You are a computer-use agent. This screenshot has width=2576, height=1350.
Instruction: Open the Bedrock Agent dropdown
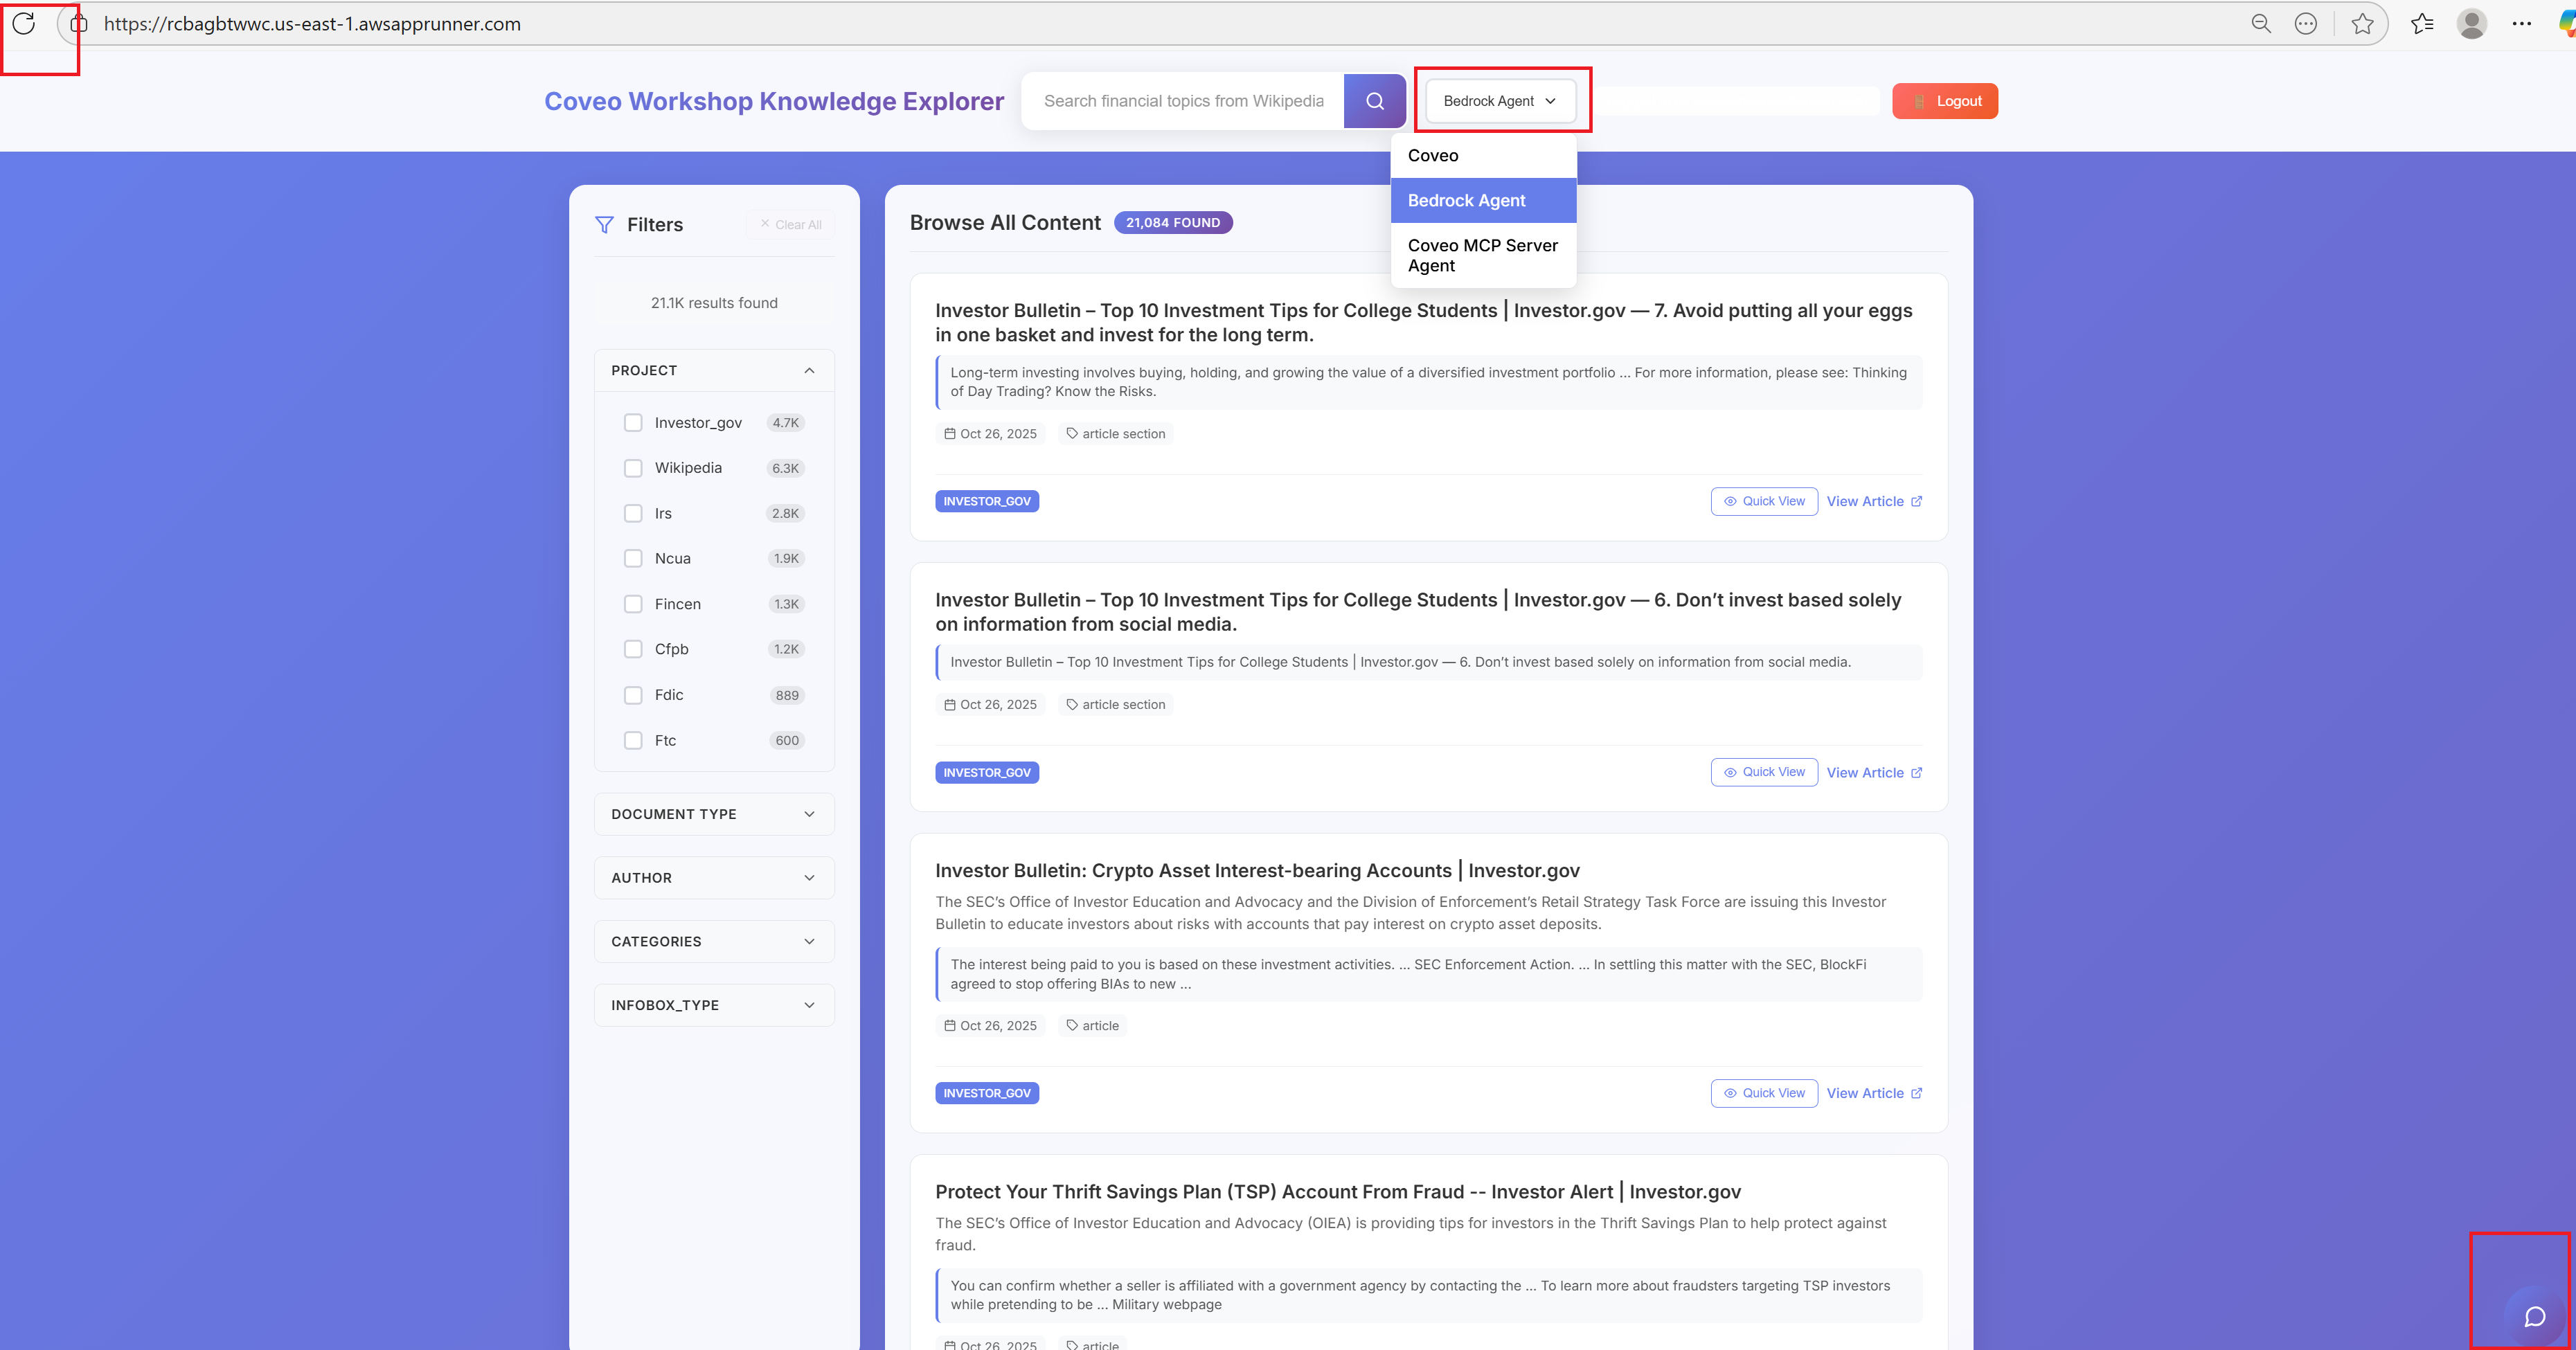[x=1499, y=100]
